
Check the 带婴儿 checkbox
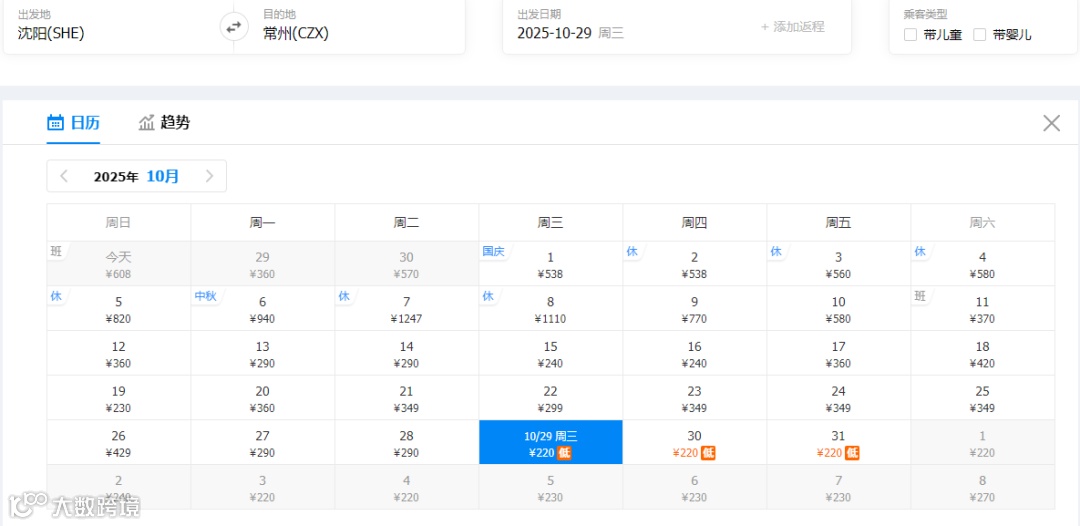click(x=979, y=35)
